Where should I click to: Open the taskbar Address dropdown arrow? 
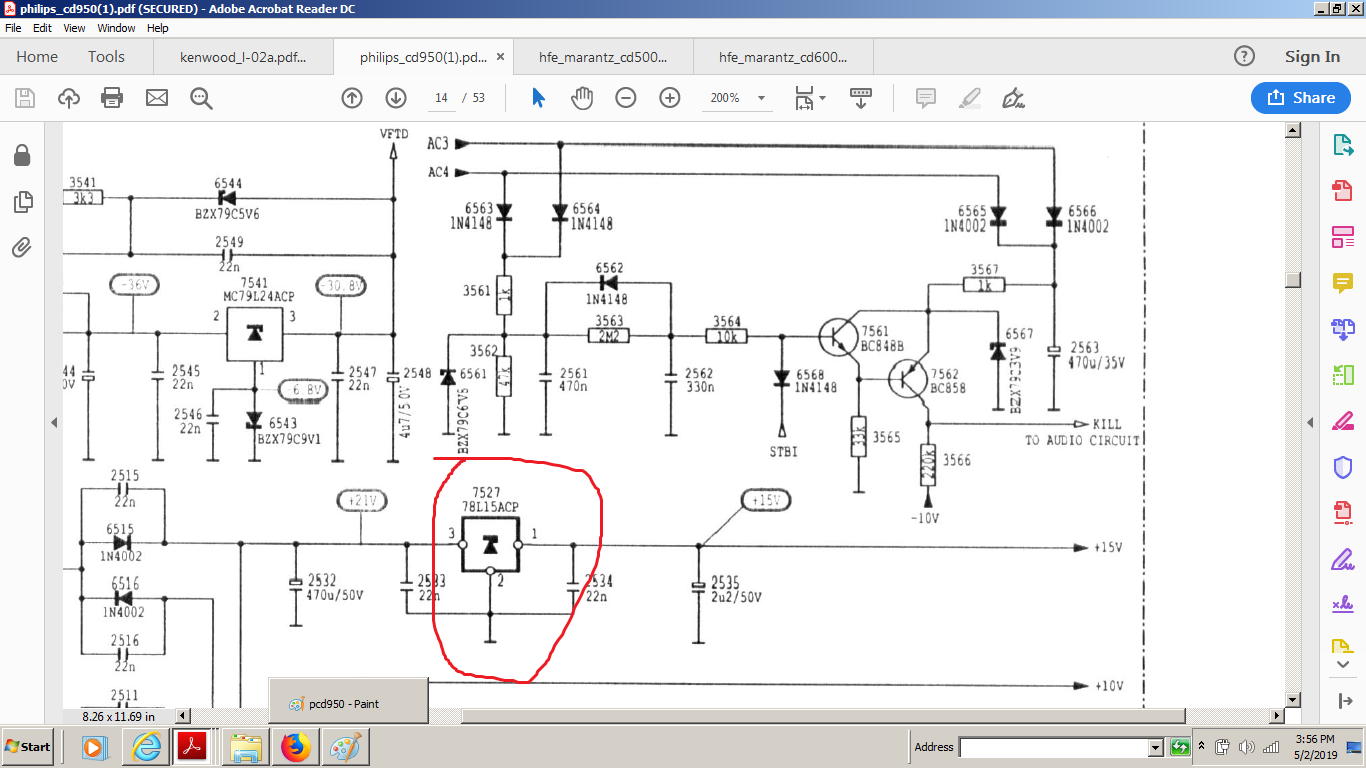tap(1156, 747)
